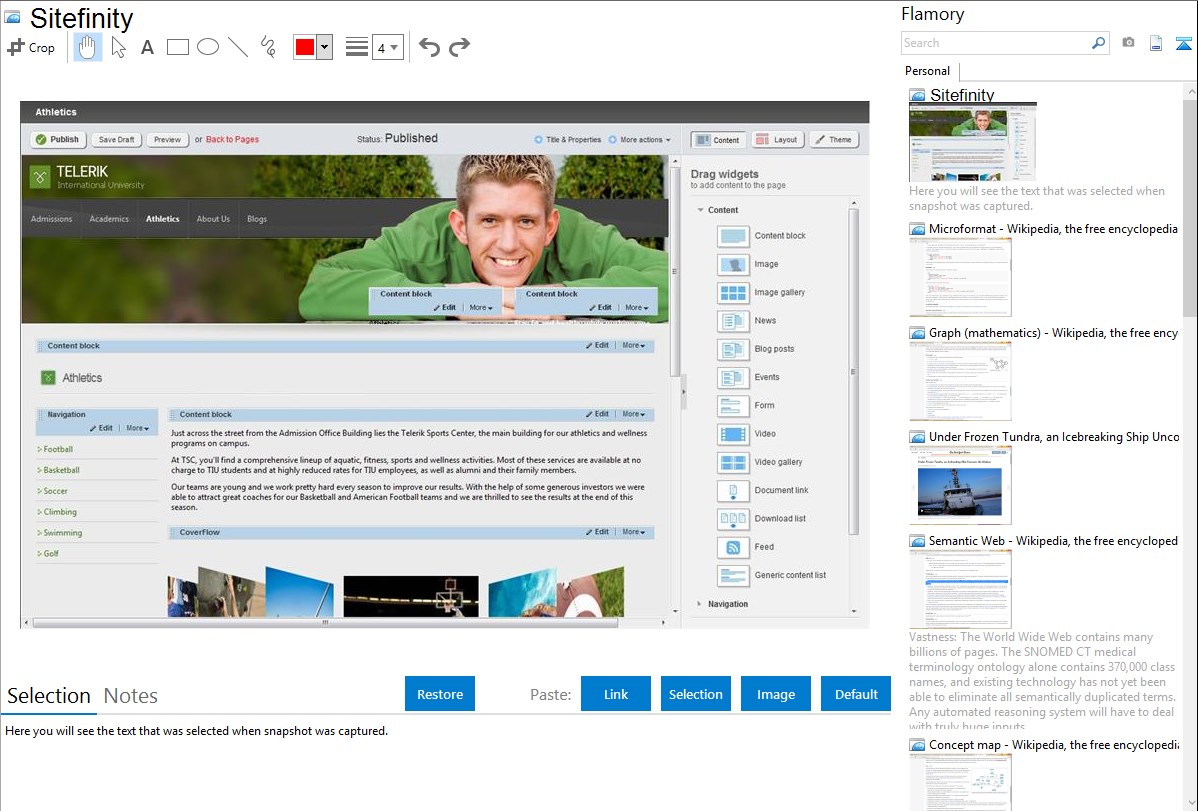Click the Image gallery widget icon
The height and width of the screenshot is (811, 1198).
(733, 292)
